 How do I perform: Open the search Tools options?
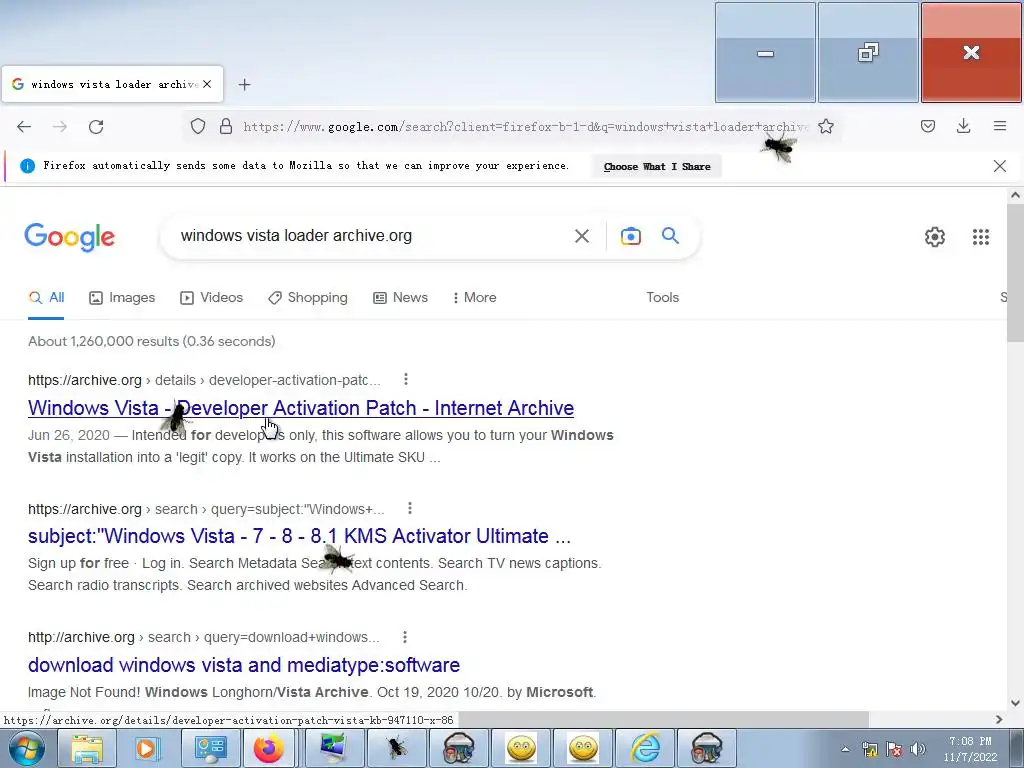pos(663,298)
